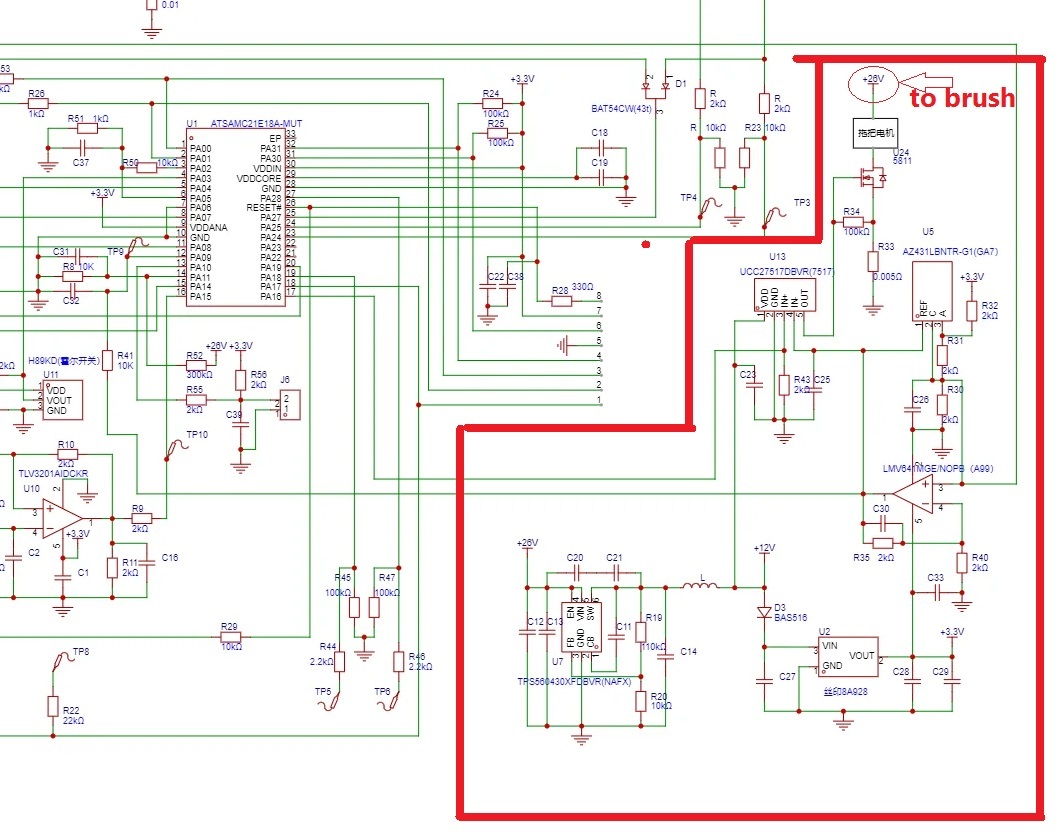Click resistor R40 2kΩ symbol
This screenshot has height=834, width=1060.
click(x=961, y=563)
